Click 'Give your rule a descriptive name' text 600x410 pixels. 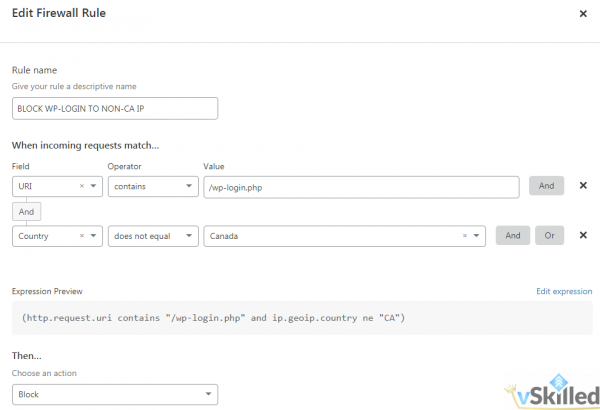(x=74, y=87)
